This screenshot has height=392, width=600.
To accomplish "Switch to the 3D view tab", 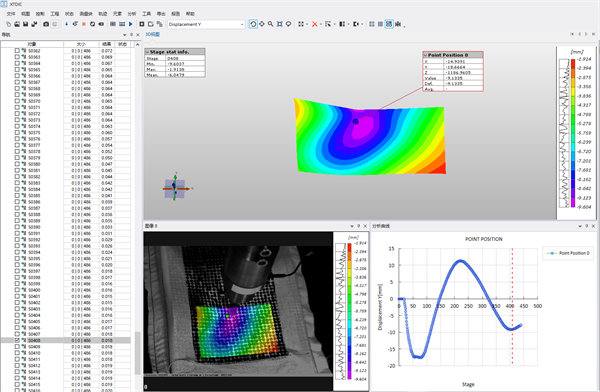I will 152,34.
